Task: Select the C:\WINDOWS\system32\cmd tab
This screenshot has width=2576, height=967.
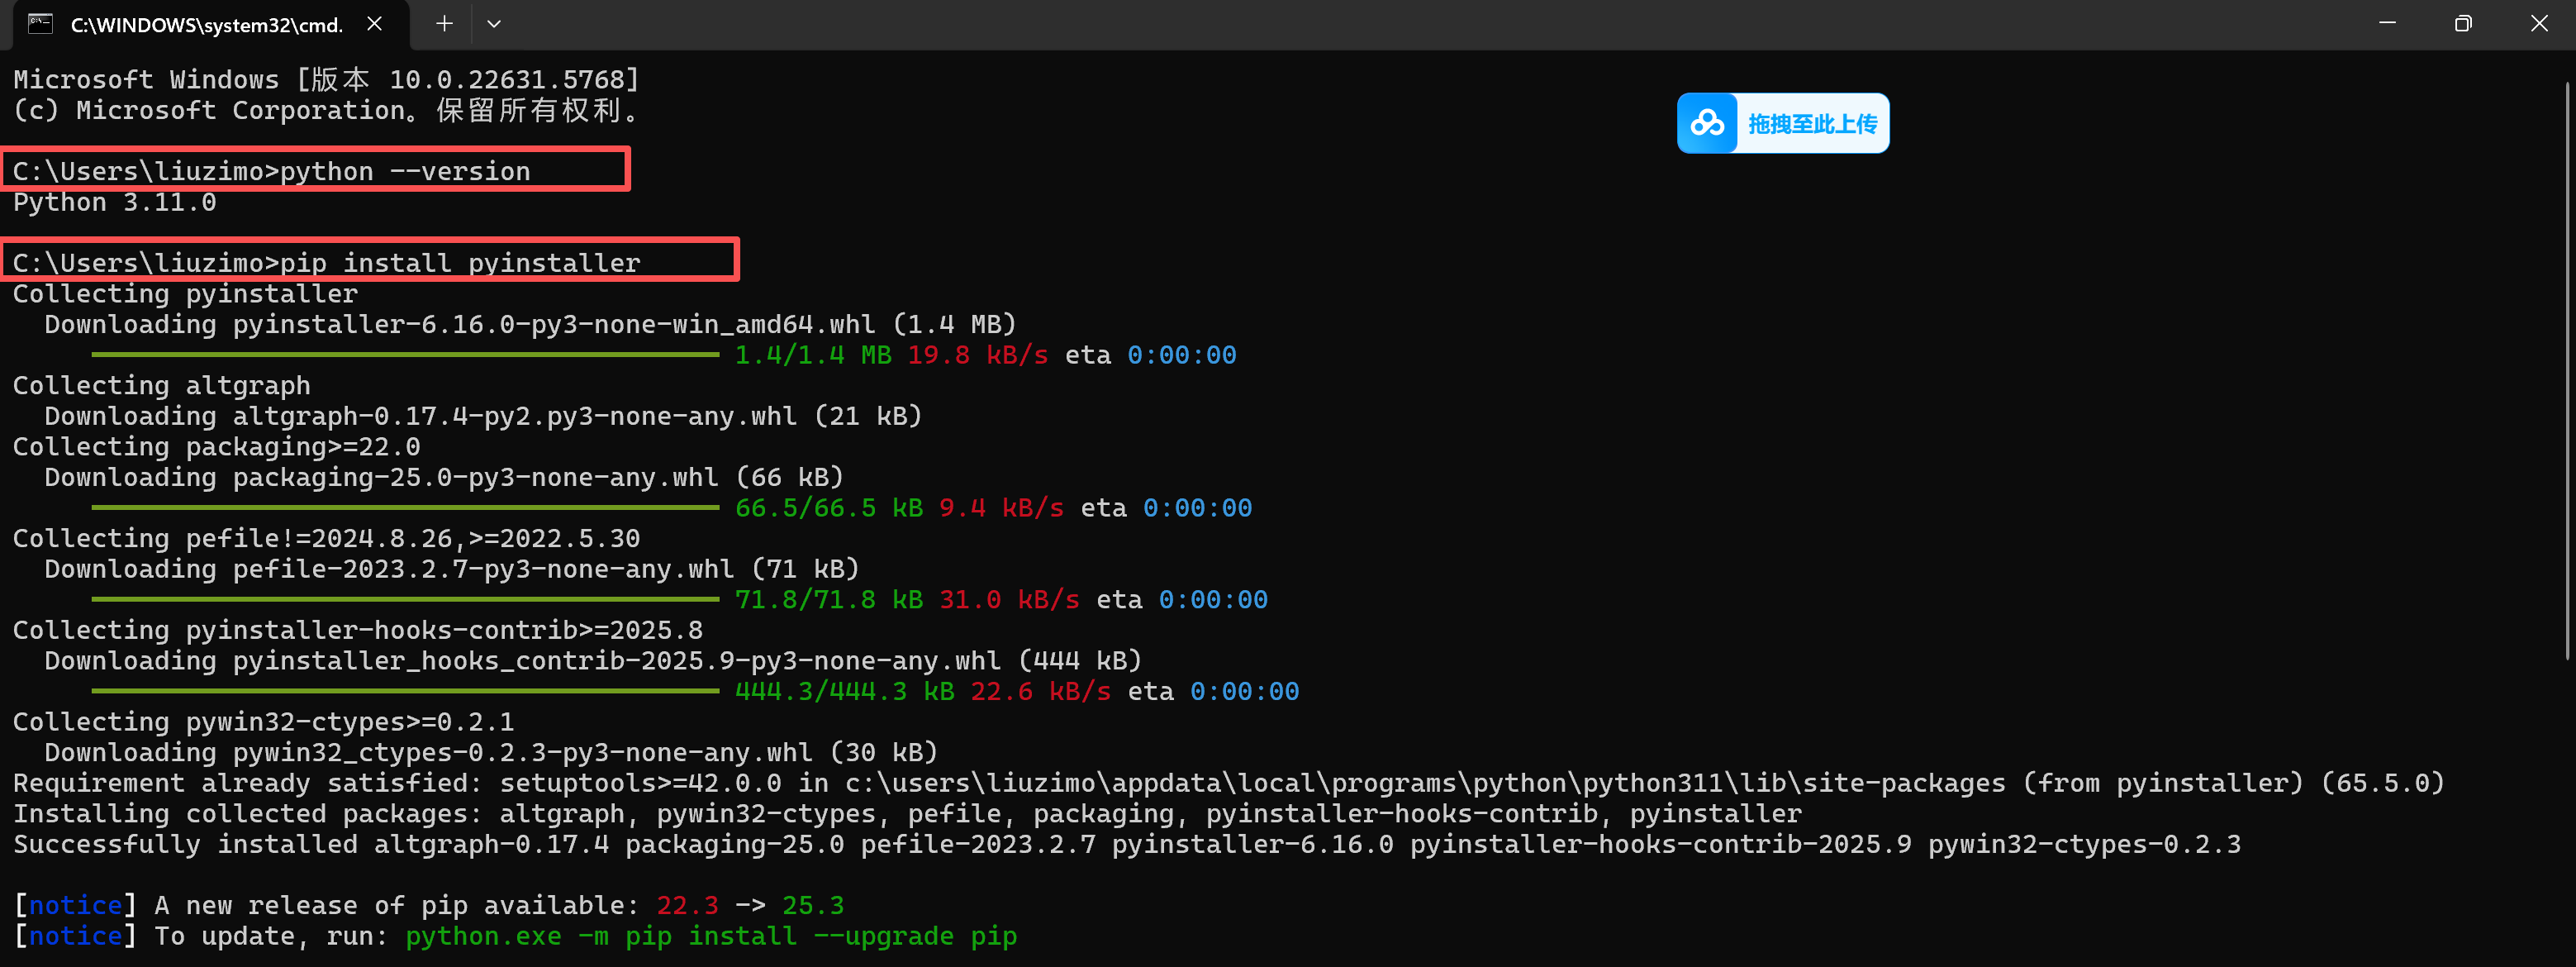Action: coord(206,25)
